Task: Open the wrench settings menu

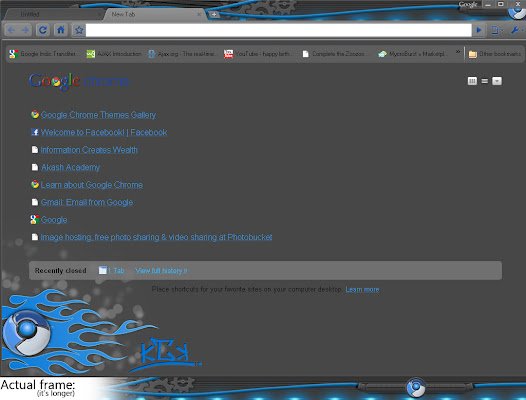Action: tap(515, 30)
